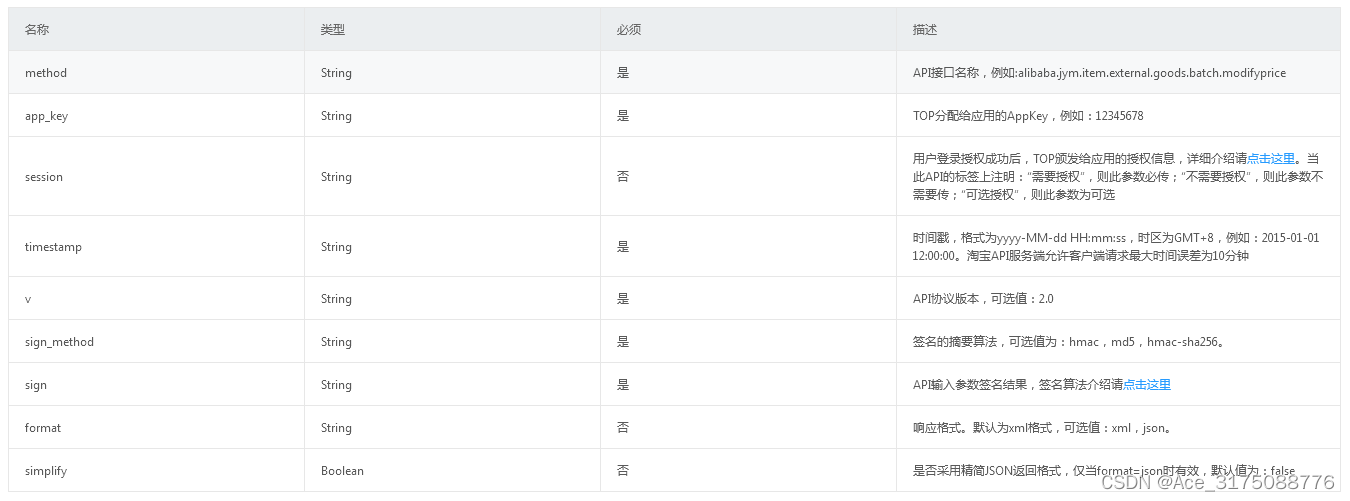Click the Boolean type in simplify row

[342, 471]
